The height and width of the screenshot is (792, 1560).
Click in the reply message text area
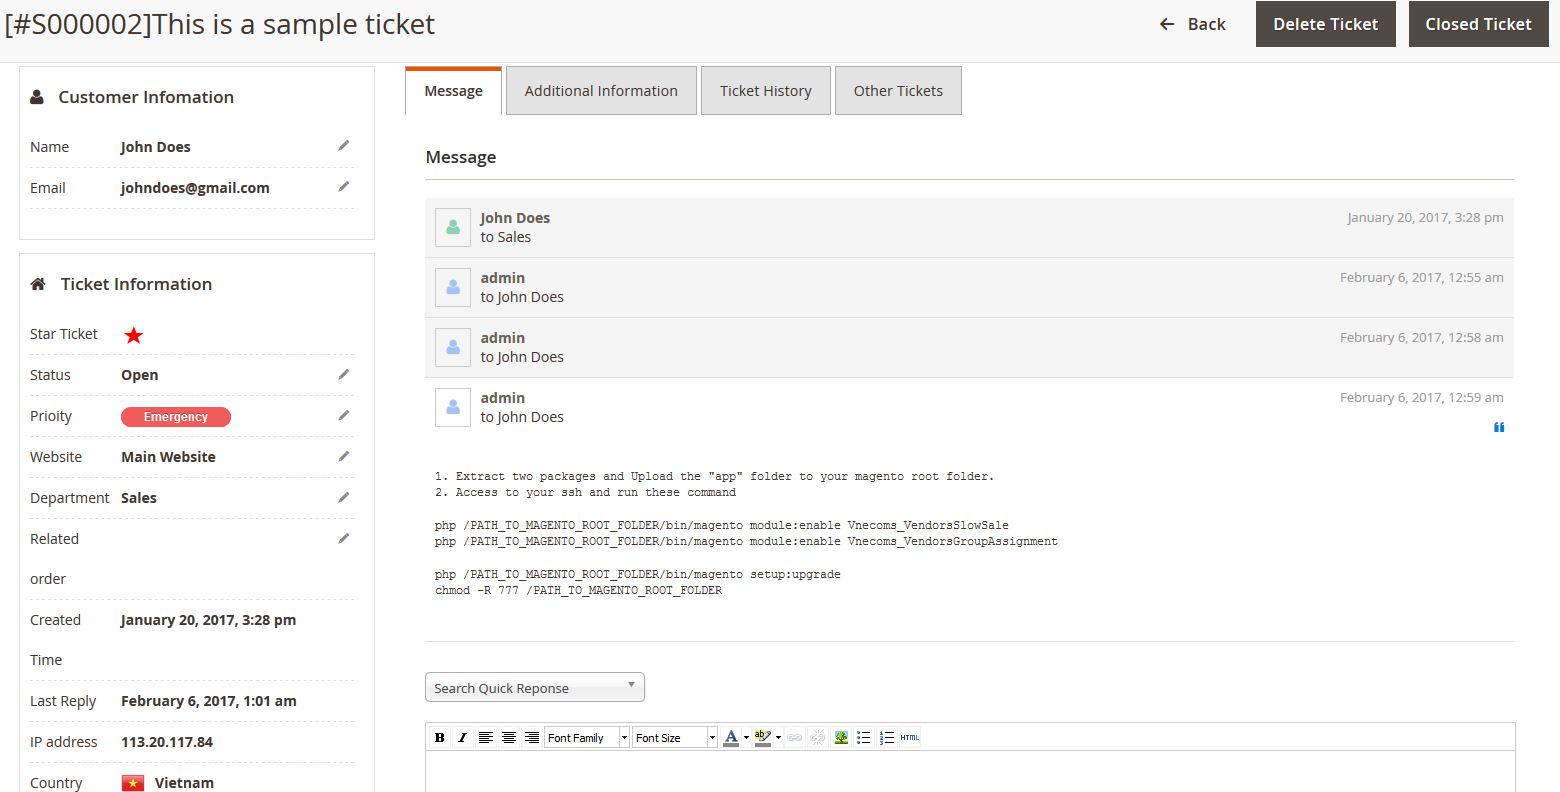point(970,771)
